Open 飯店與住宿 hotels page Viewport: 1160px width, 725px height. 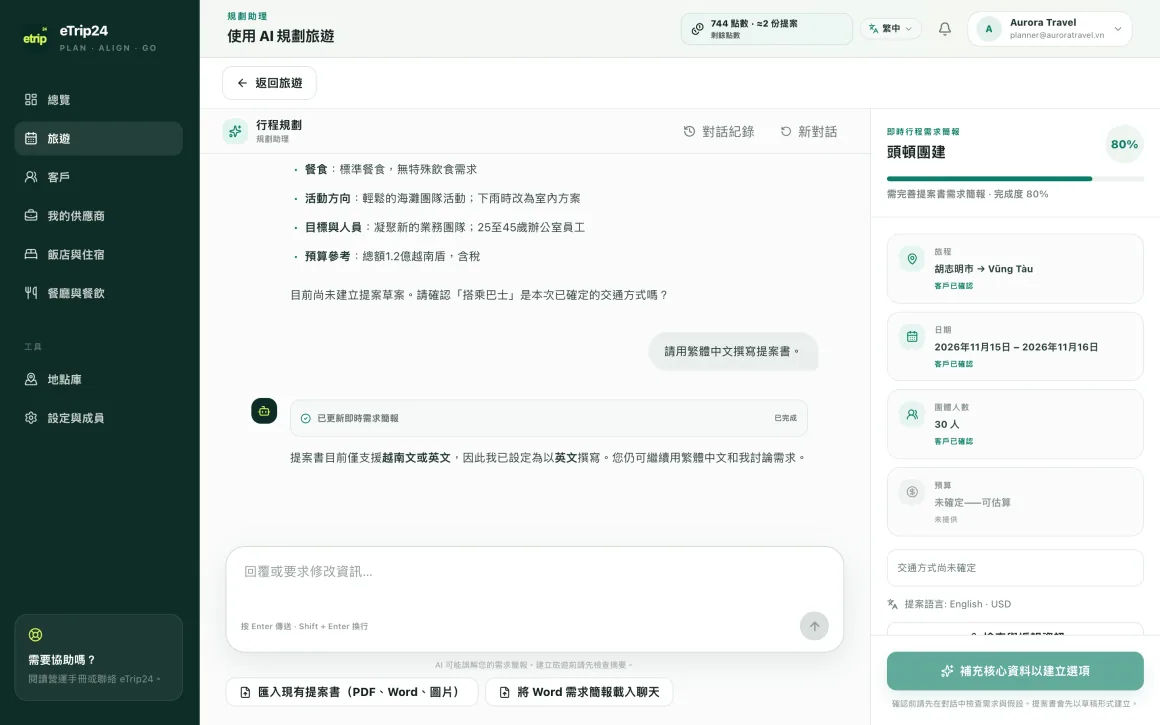point(98,254)
